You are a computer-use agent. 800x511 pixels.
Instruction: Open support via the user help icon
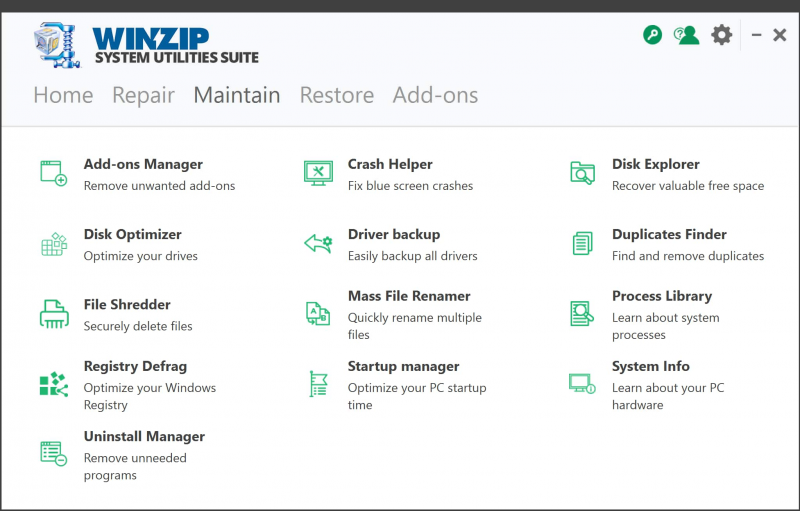[687, 35]
